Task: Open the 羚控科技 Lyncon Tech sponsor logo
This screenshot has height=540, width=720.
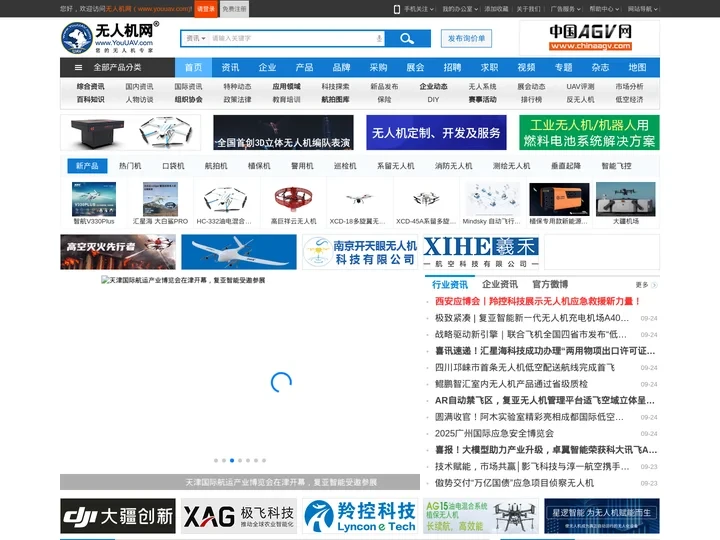Action: (360, 516)
